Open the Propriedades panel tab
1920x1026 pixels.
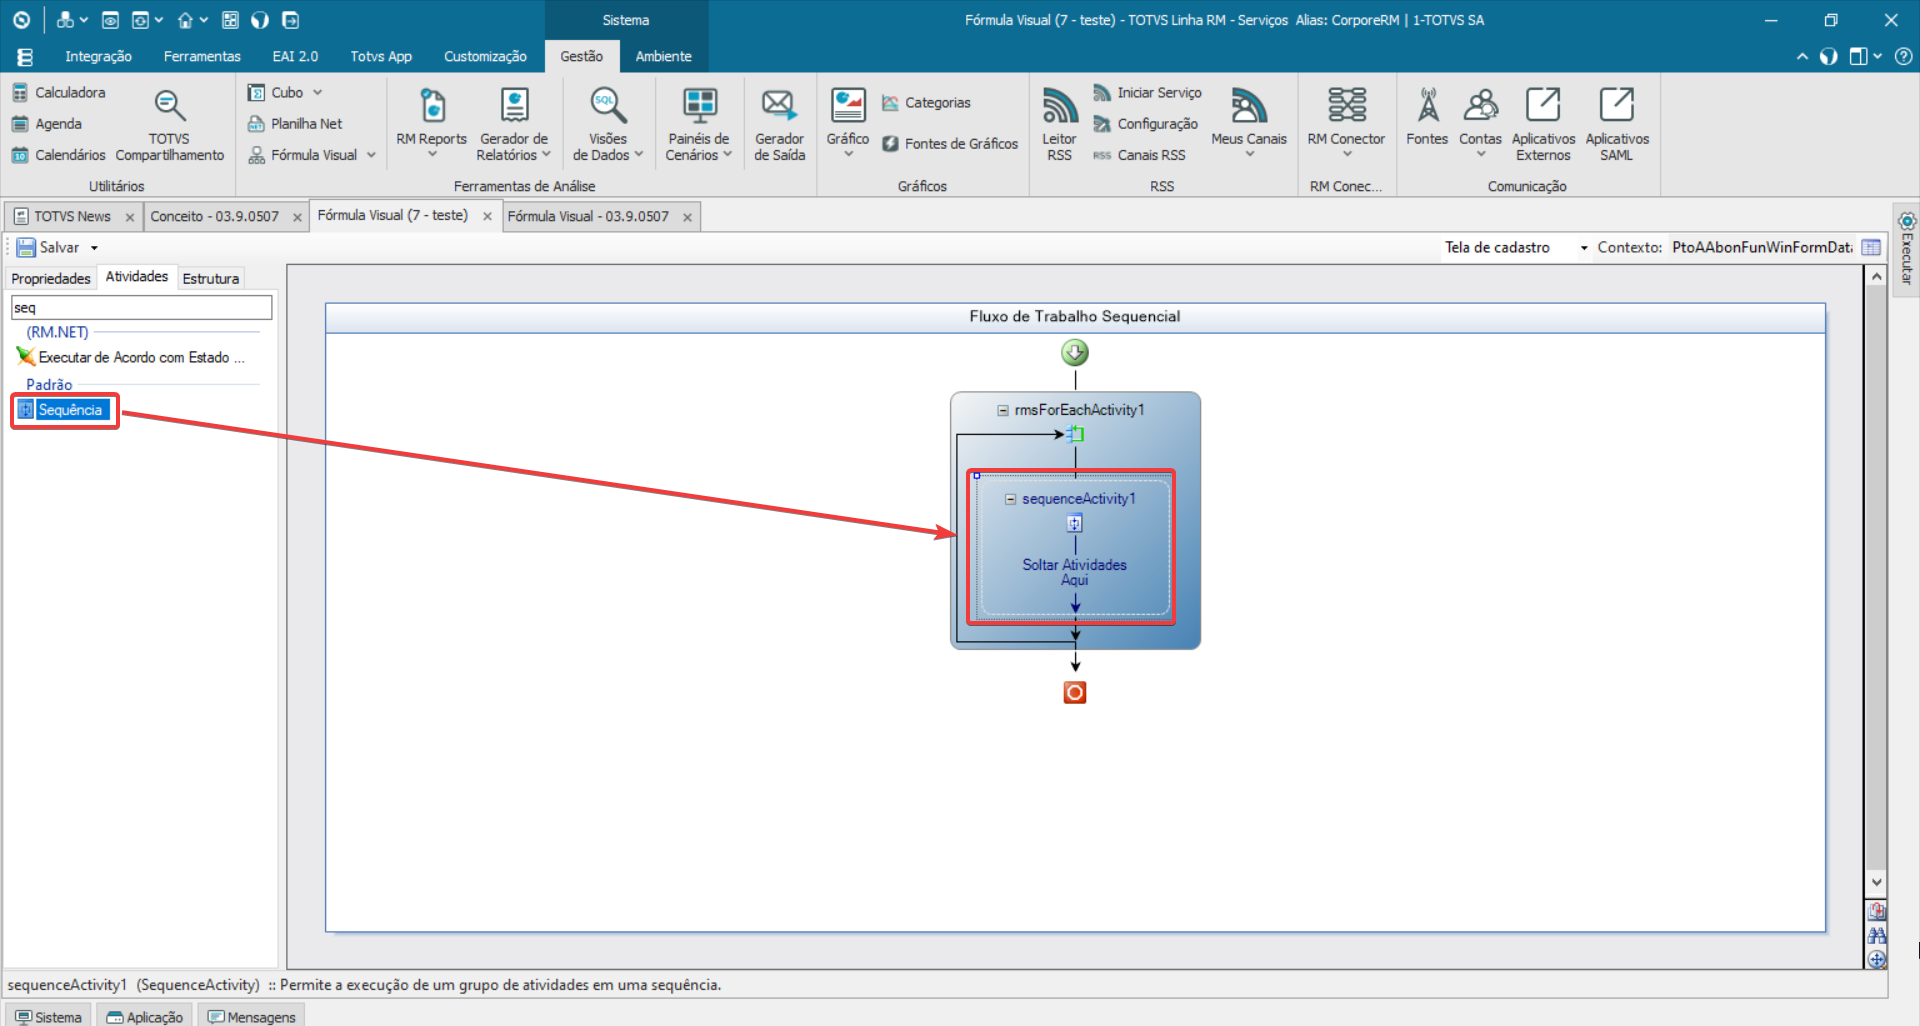click(x=51, y=278)
